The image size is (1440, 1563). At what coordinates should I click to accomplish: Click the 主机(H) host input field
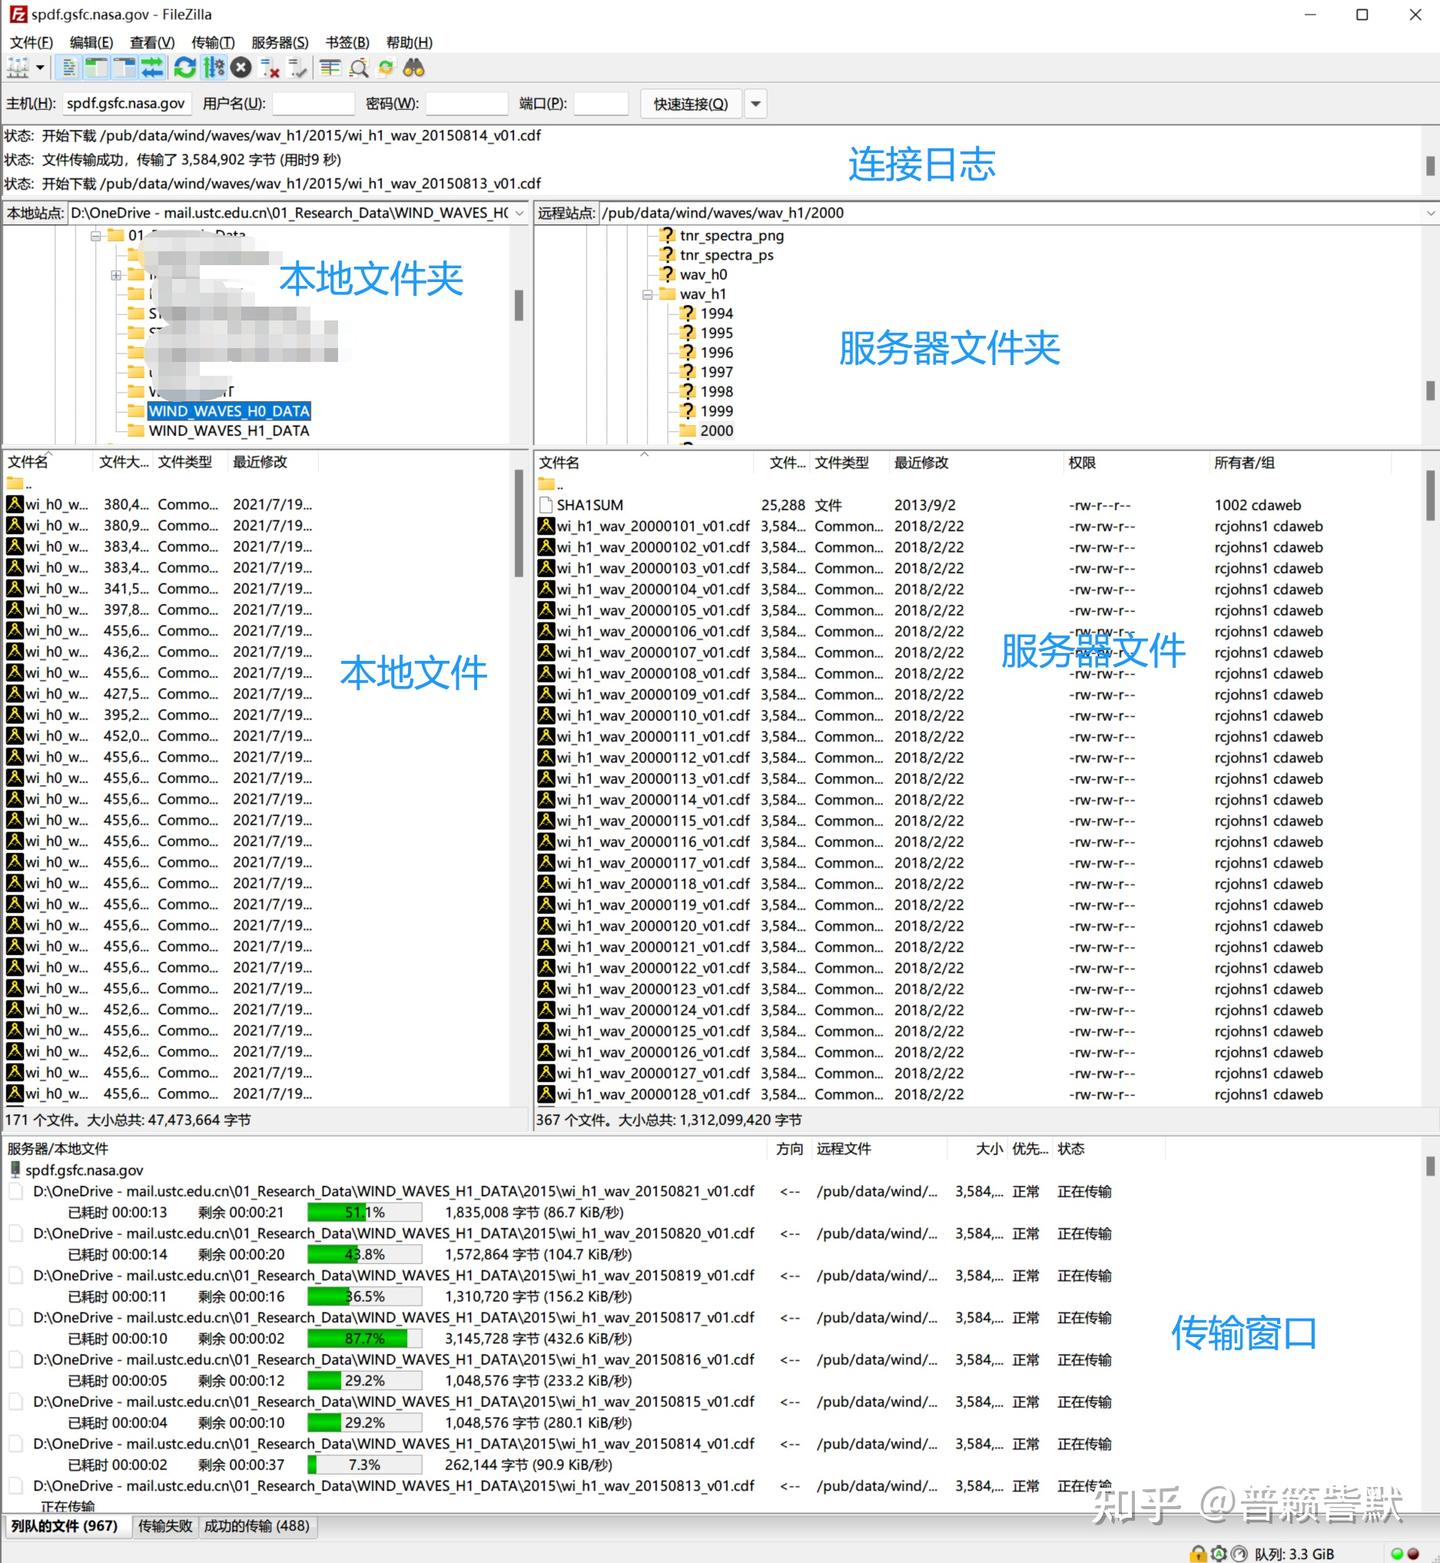(126, 104)
